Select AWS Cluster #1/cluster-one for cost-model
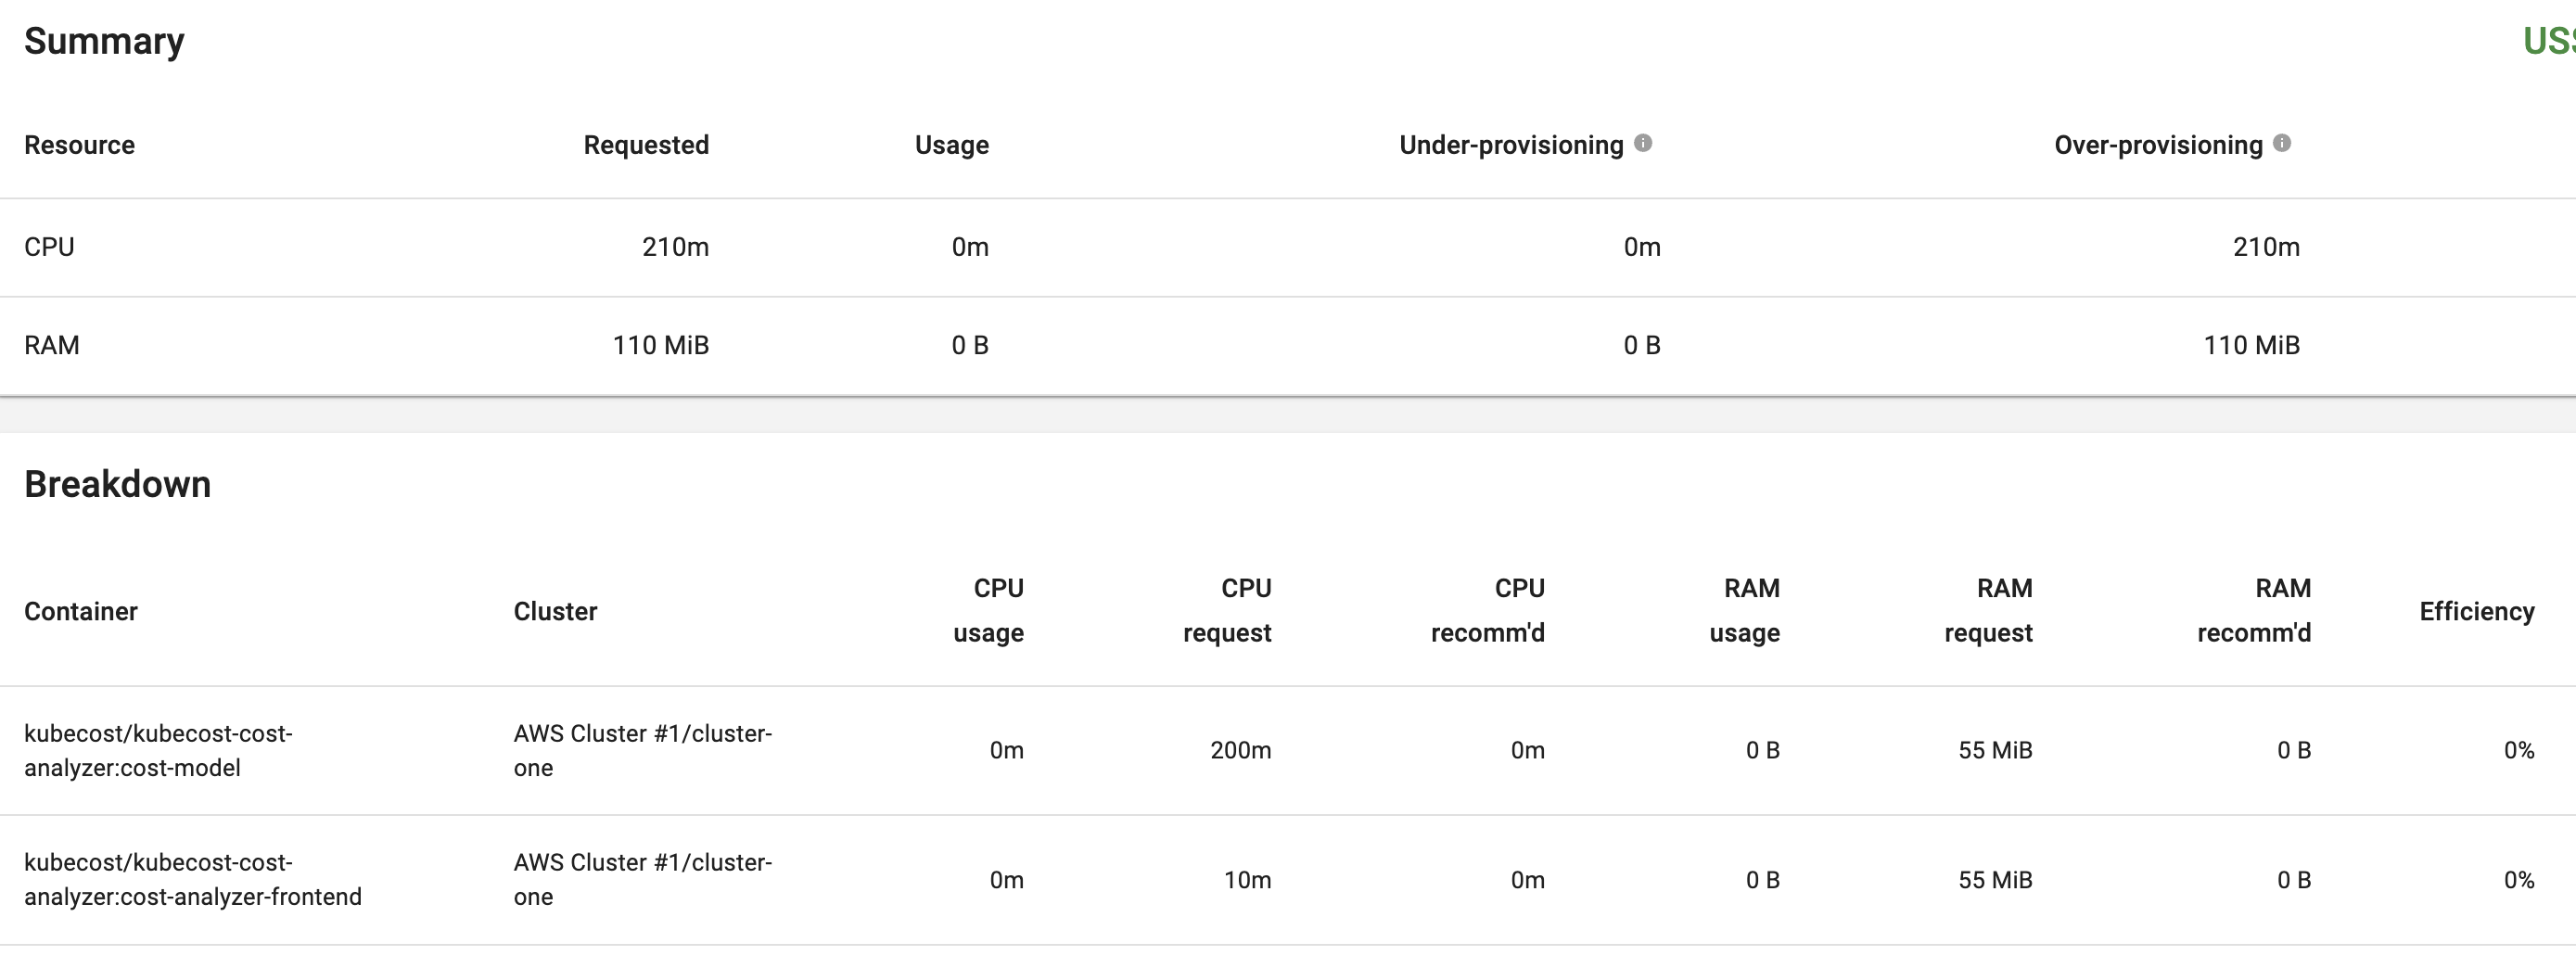The width and height of the screenshot is (2576, 968). (643, 750)
